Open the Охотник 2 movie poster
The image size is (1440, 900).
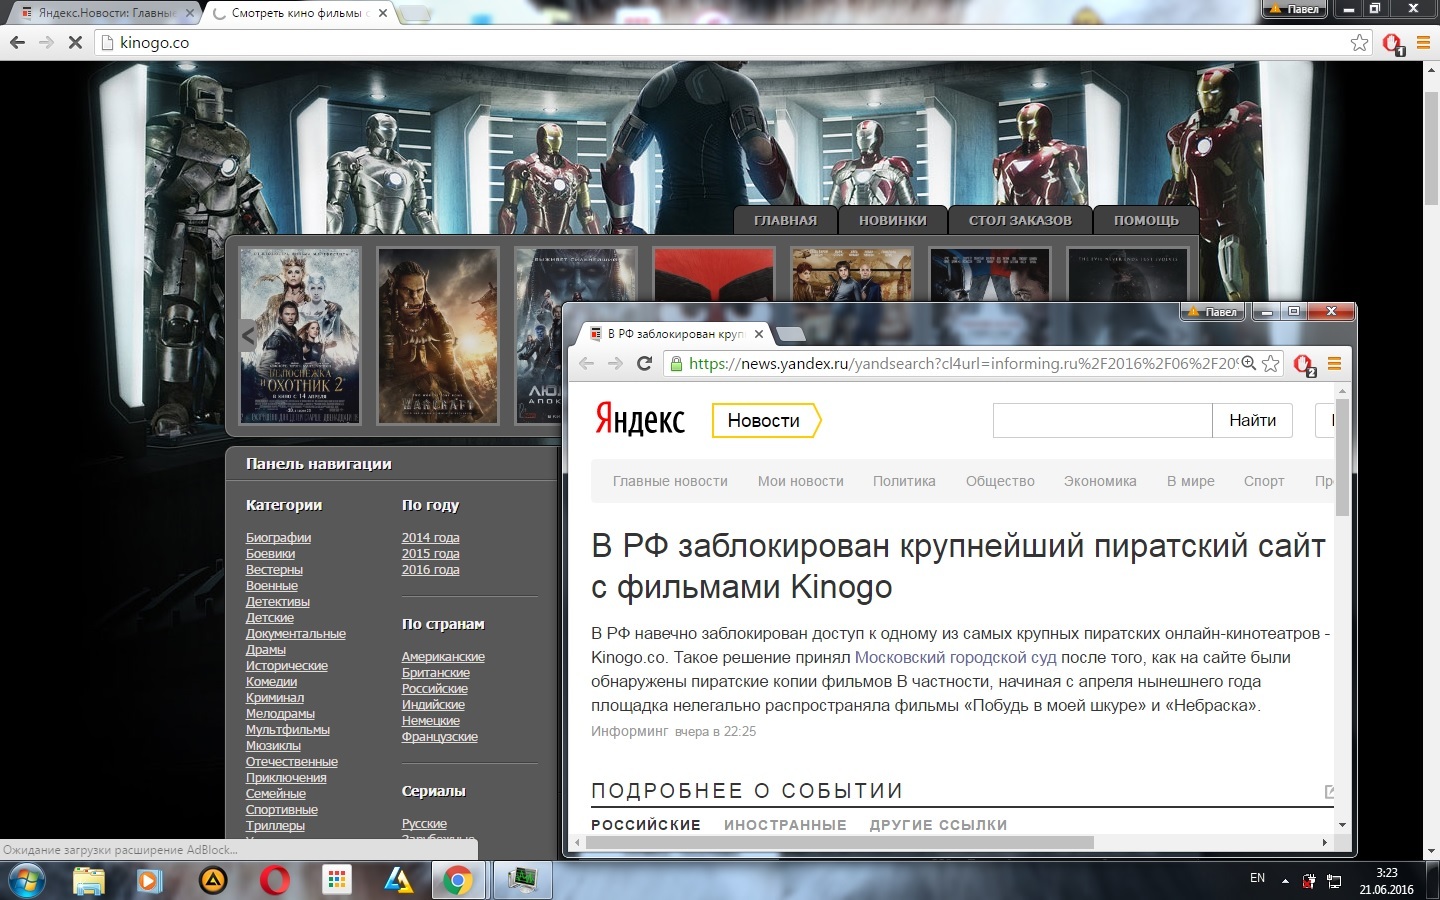click(300, 336)
